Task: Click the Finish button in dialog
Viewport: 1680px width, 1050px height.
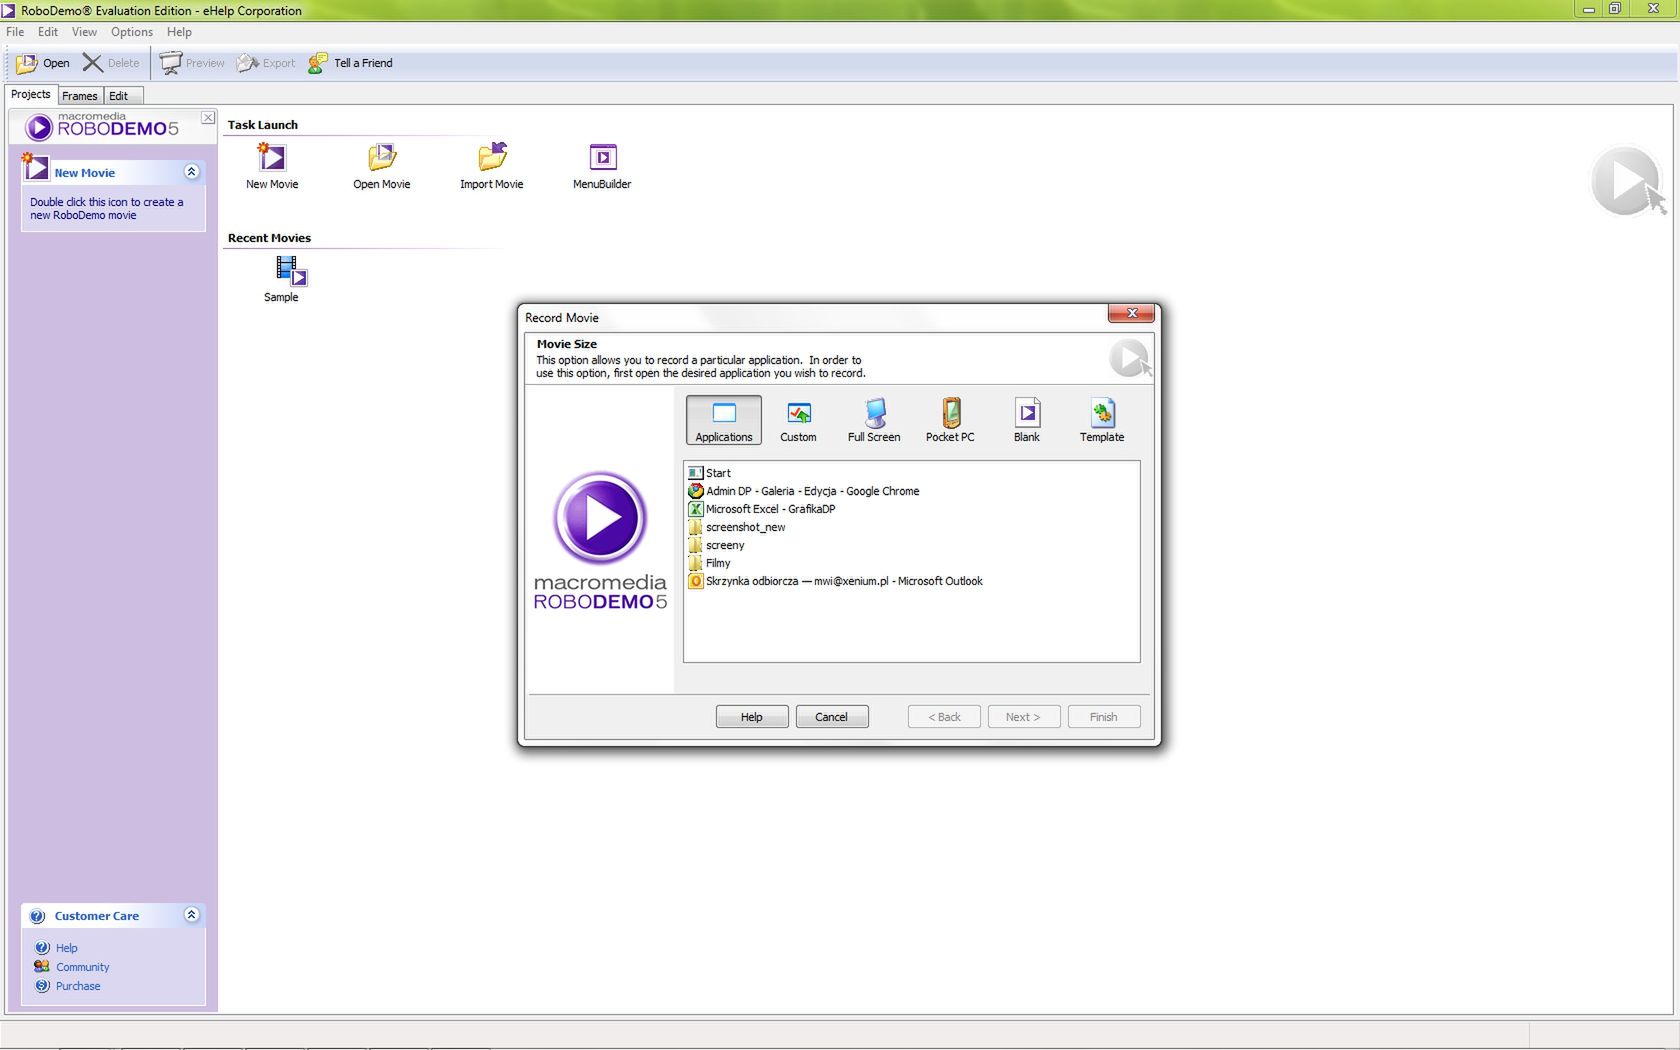Action: tap(1104, 717)
